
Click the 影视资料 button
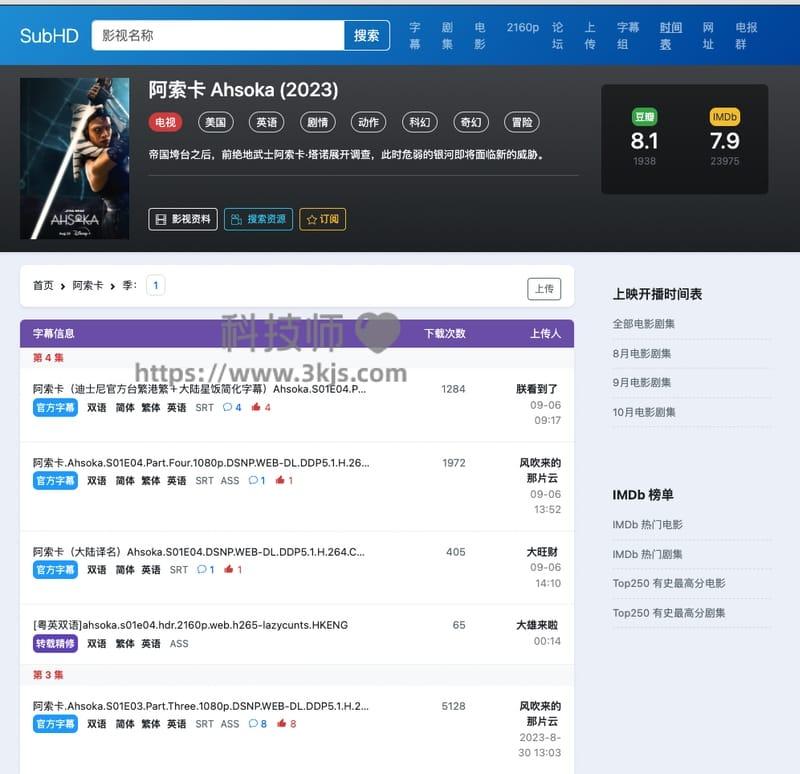coord(183,219)
